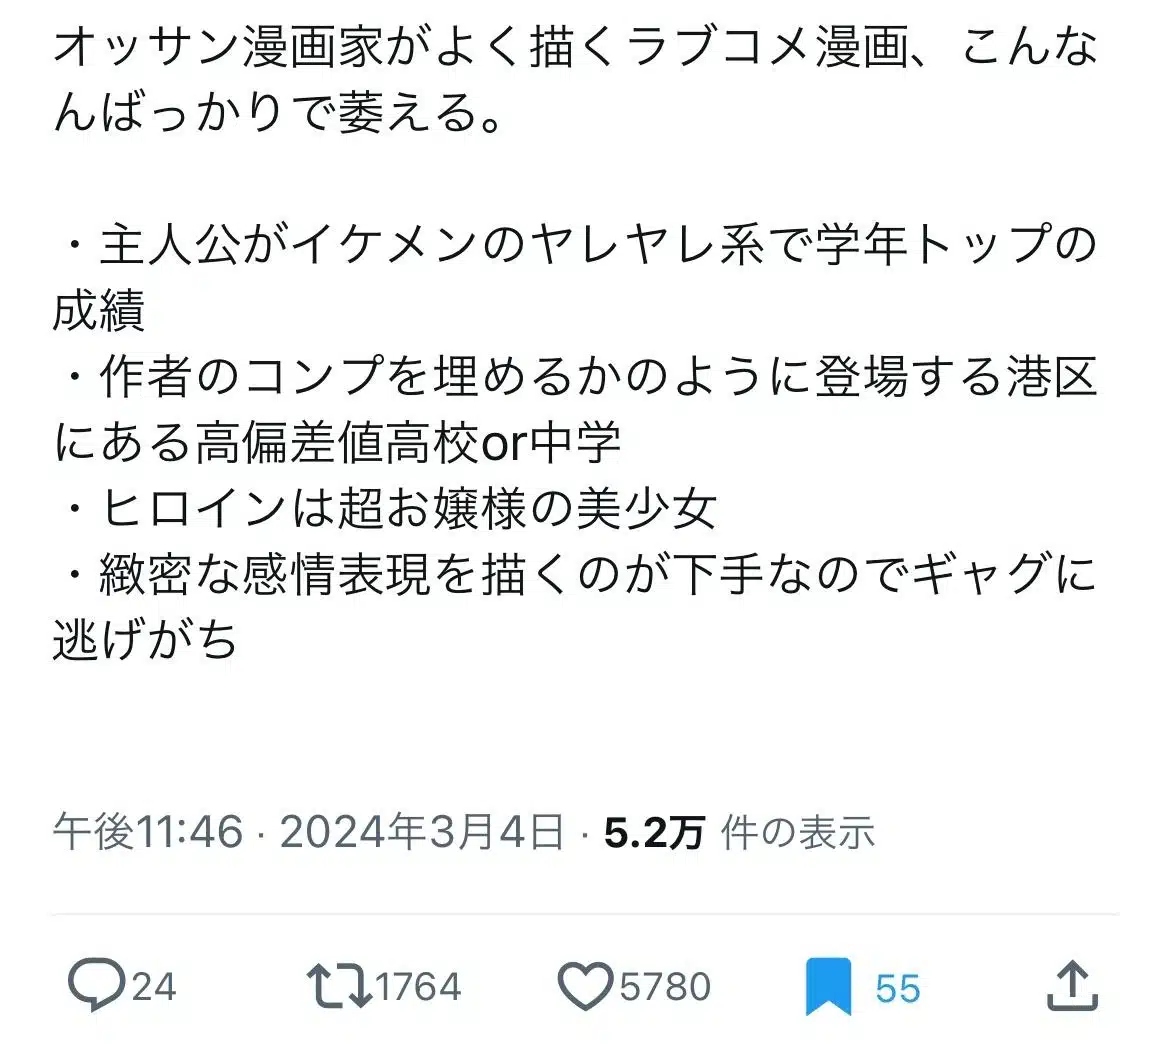The image size is (1170, 1046).
Task: Reply to the post via the comment icon
Action: [x=97, y=985]
